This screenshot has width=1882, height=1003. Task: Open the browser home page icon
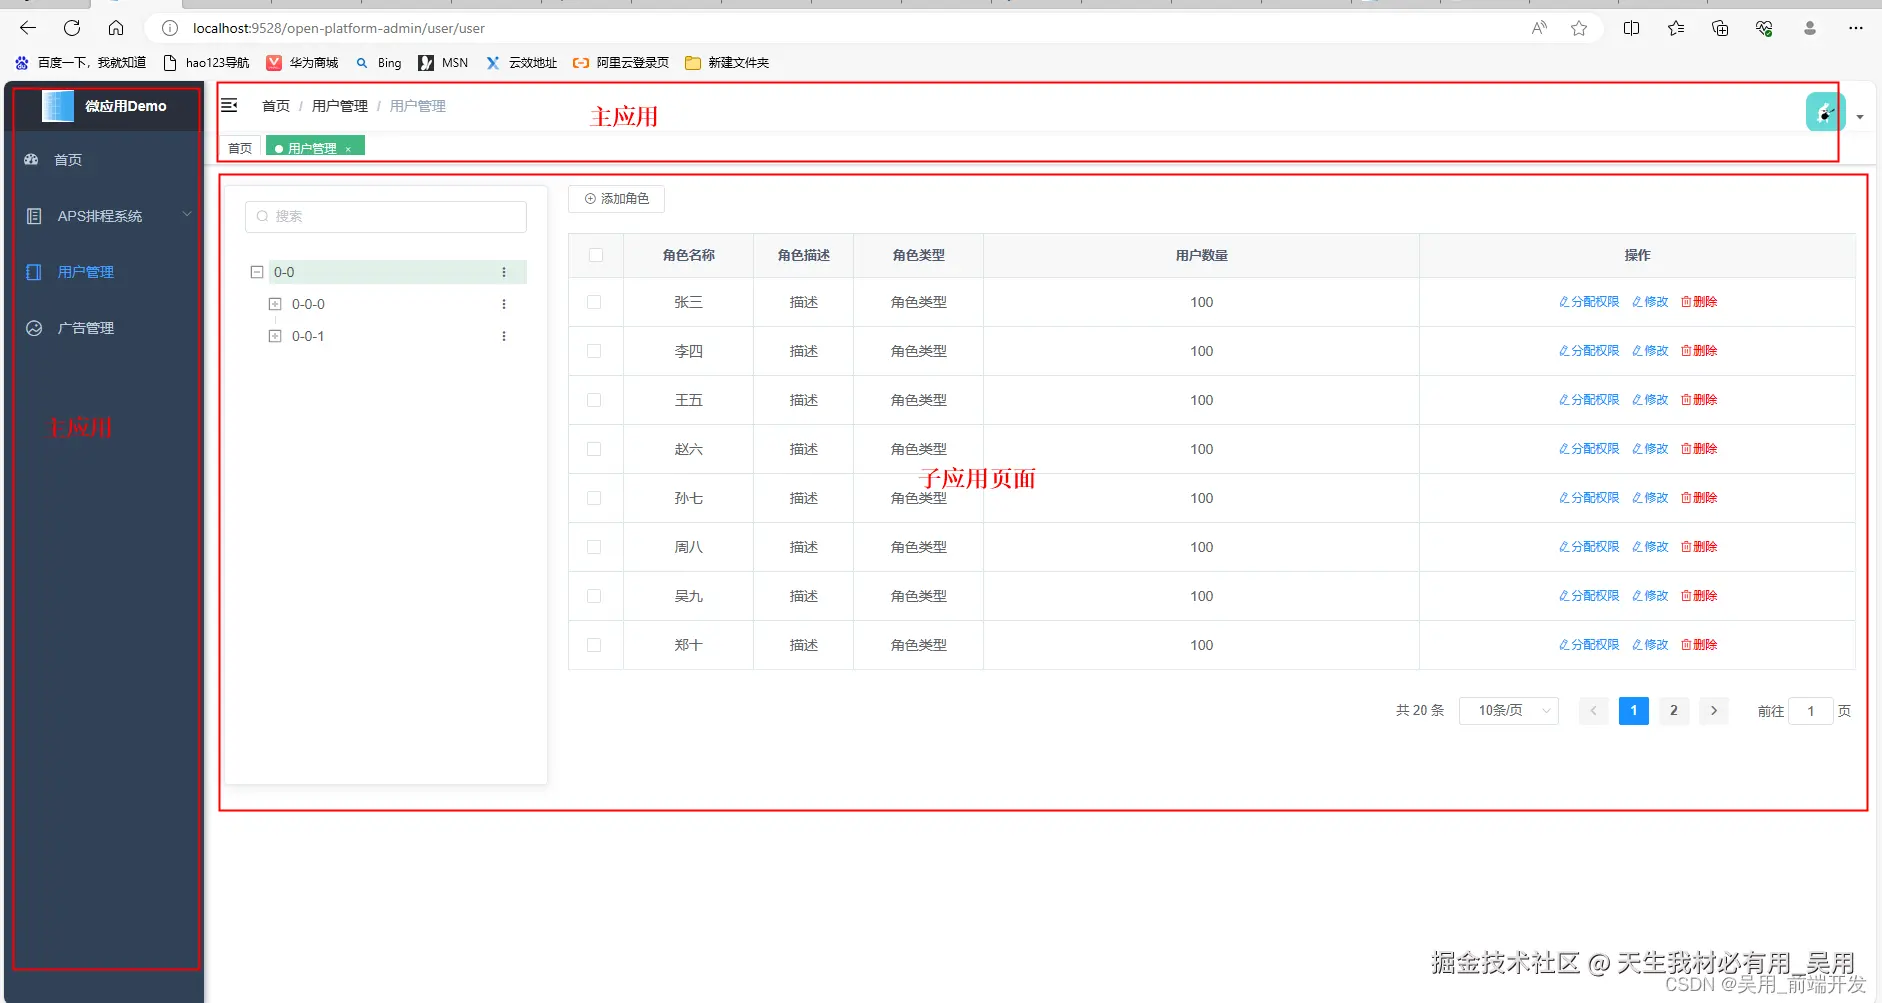[116, 28]
